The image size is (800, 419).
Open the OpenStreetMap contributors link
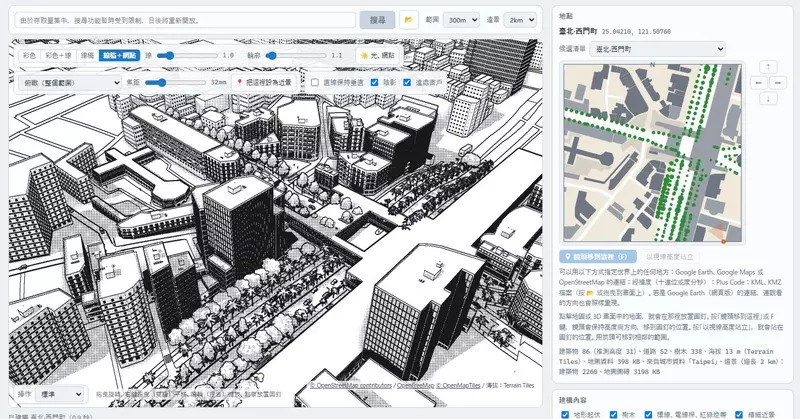(351, 386)
